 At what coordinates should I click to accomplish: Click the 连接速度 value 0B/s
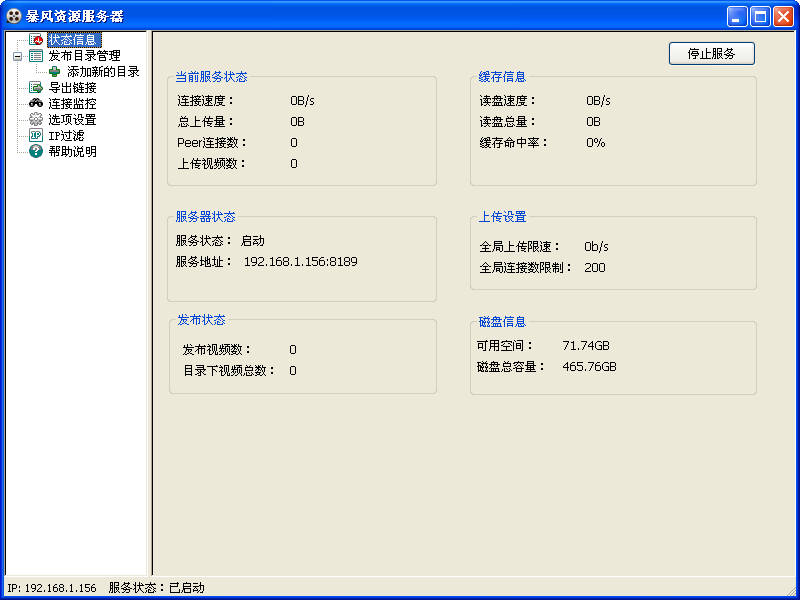303,101
